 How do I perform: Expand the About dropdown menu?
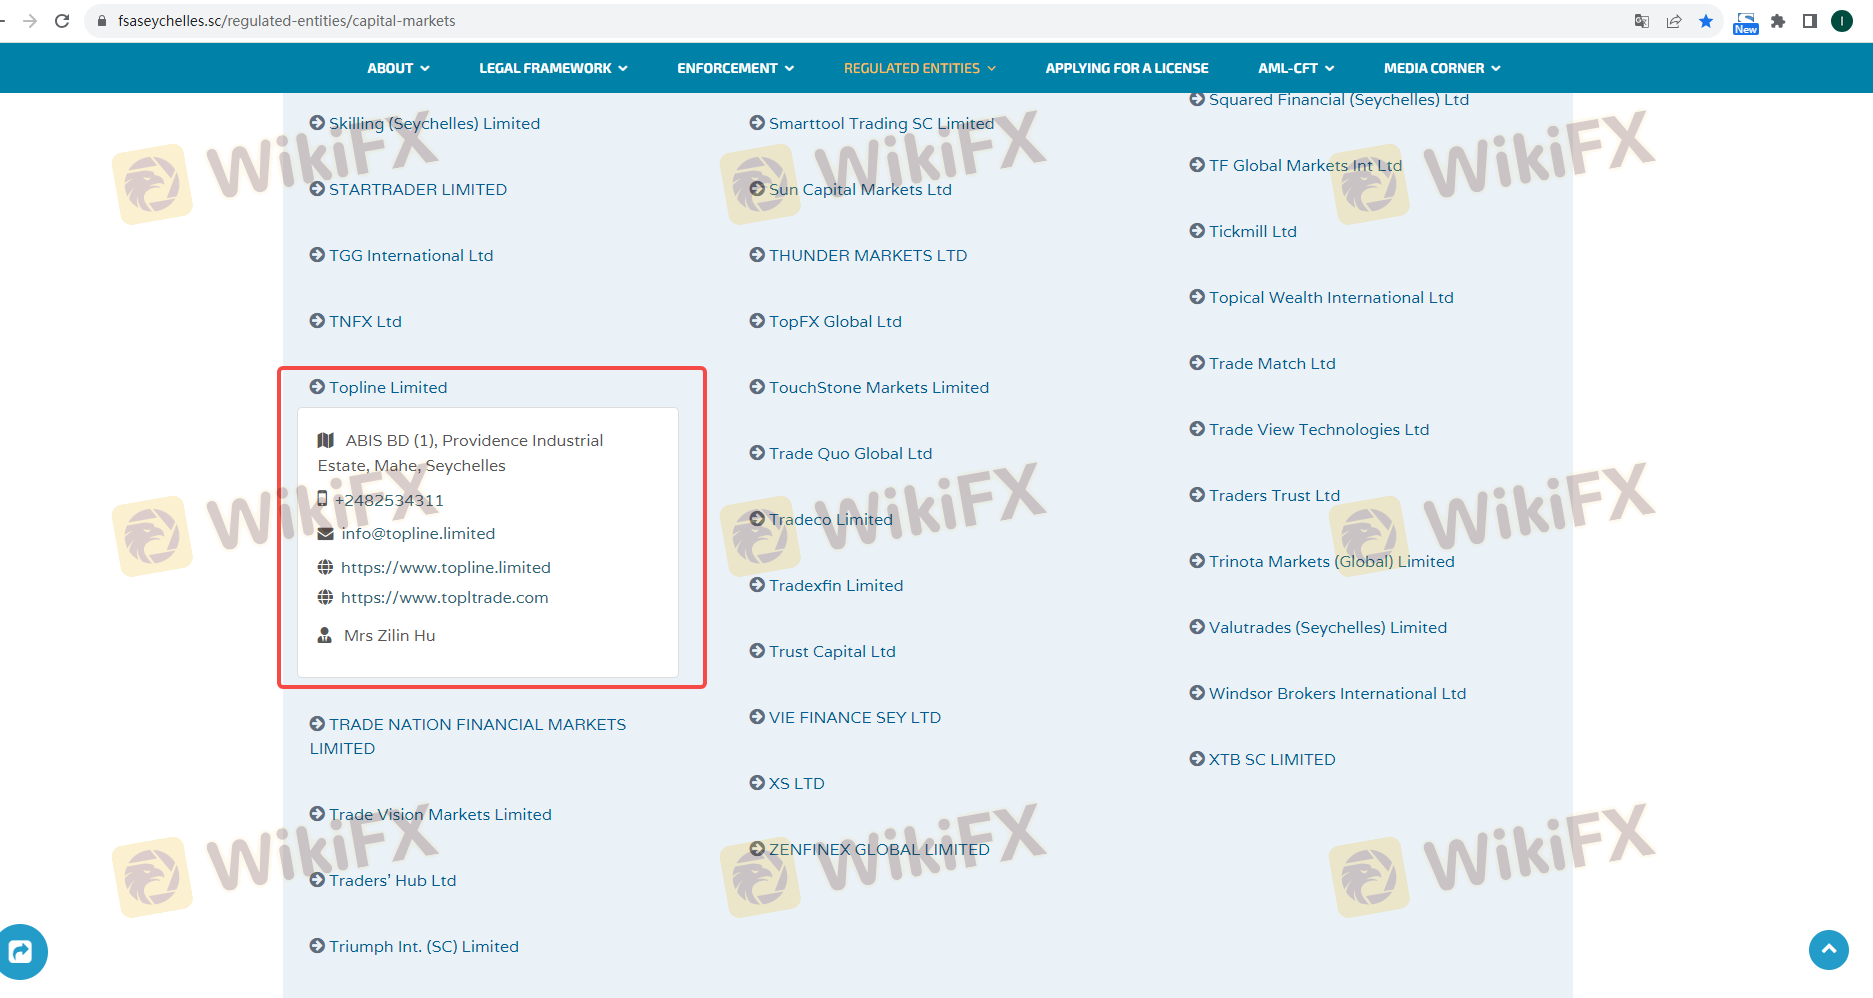(x=398, y=68)
